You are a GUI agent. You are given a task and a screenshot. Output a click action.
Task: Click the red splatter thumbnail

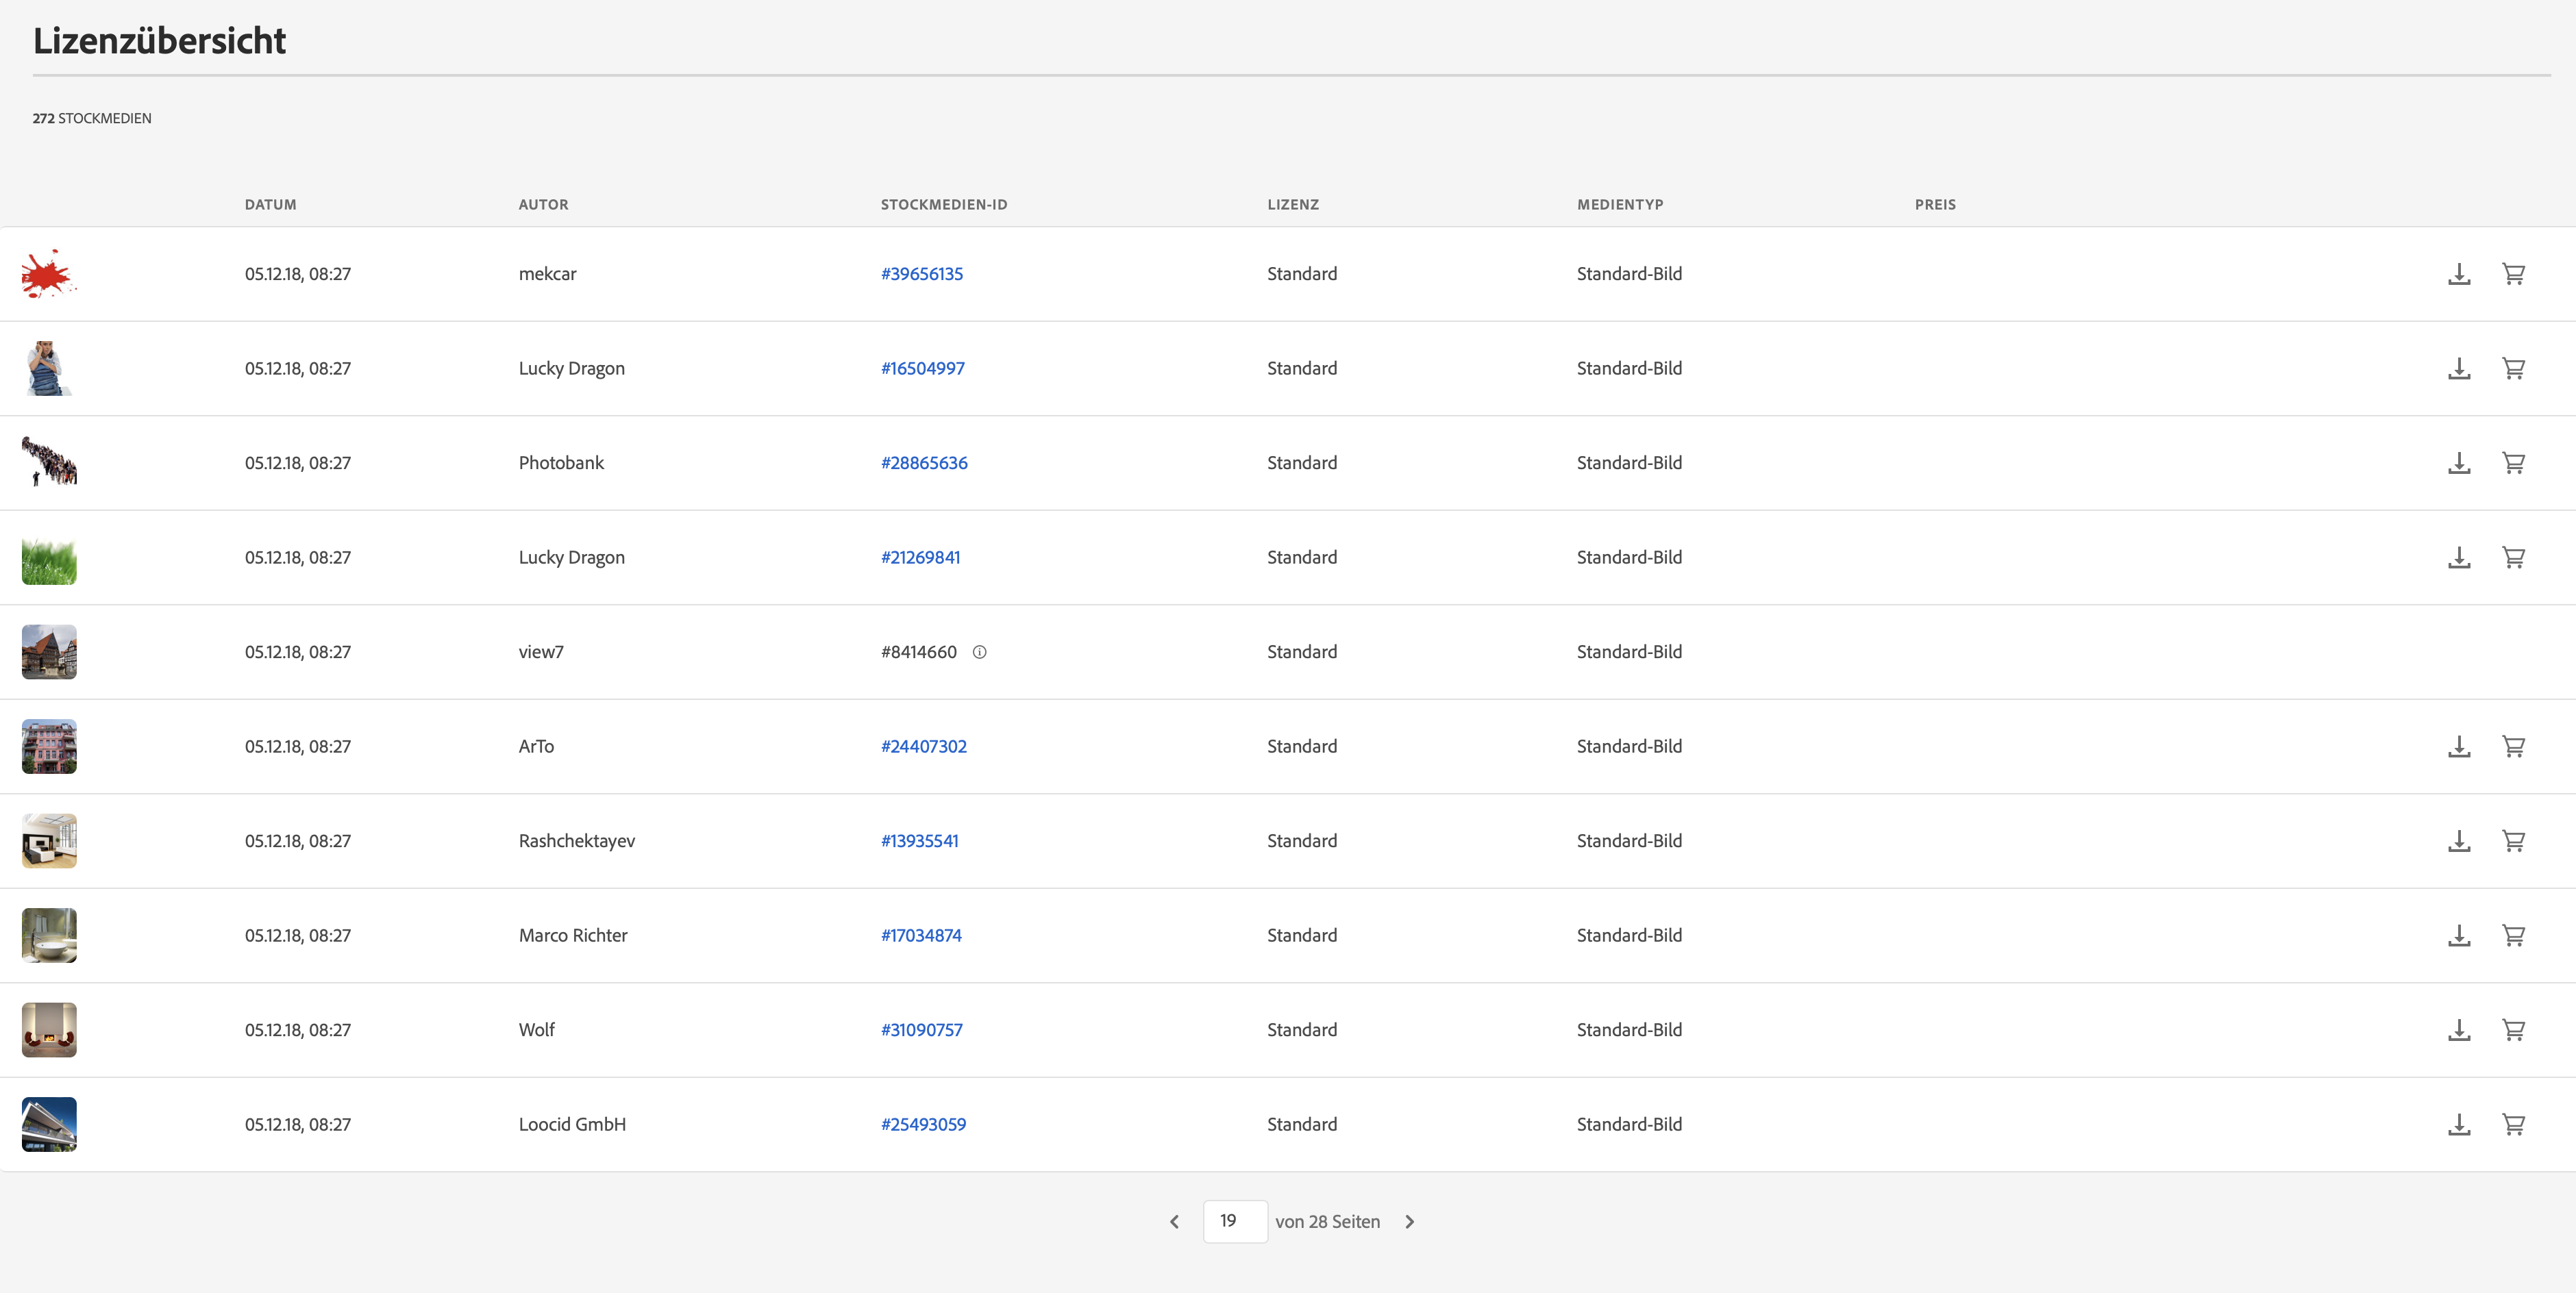click(x=48, y=274)
